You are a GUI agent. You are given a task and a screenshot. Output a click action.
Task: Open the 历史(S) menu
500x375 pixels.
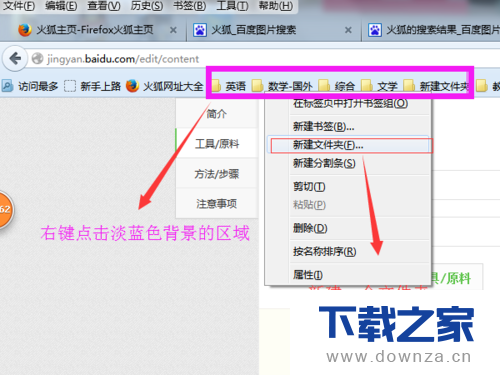tap(147, 6)
